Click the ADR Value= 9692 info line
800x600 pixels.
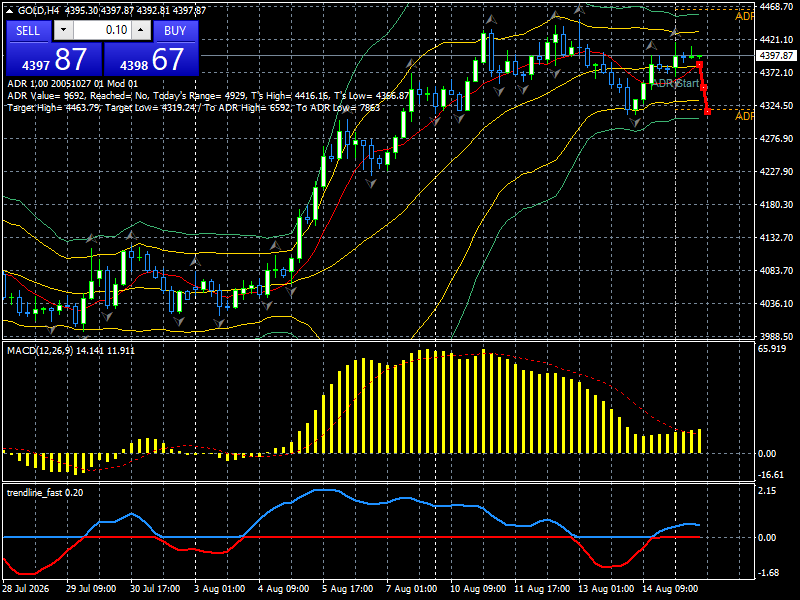tap(209, 95)
